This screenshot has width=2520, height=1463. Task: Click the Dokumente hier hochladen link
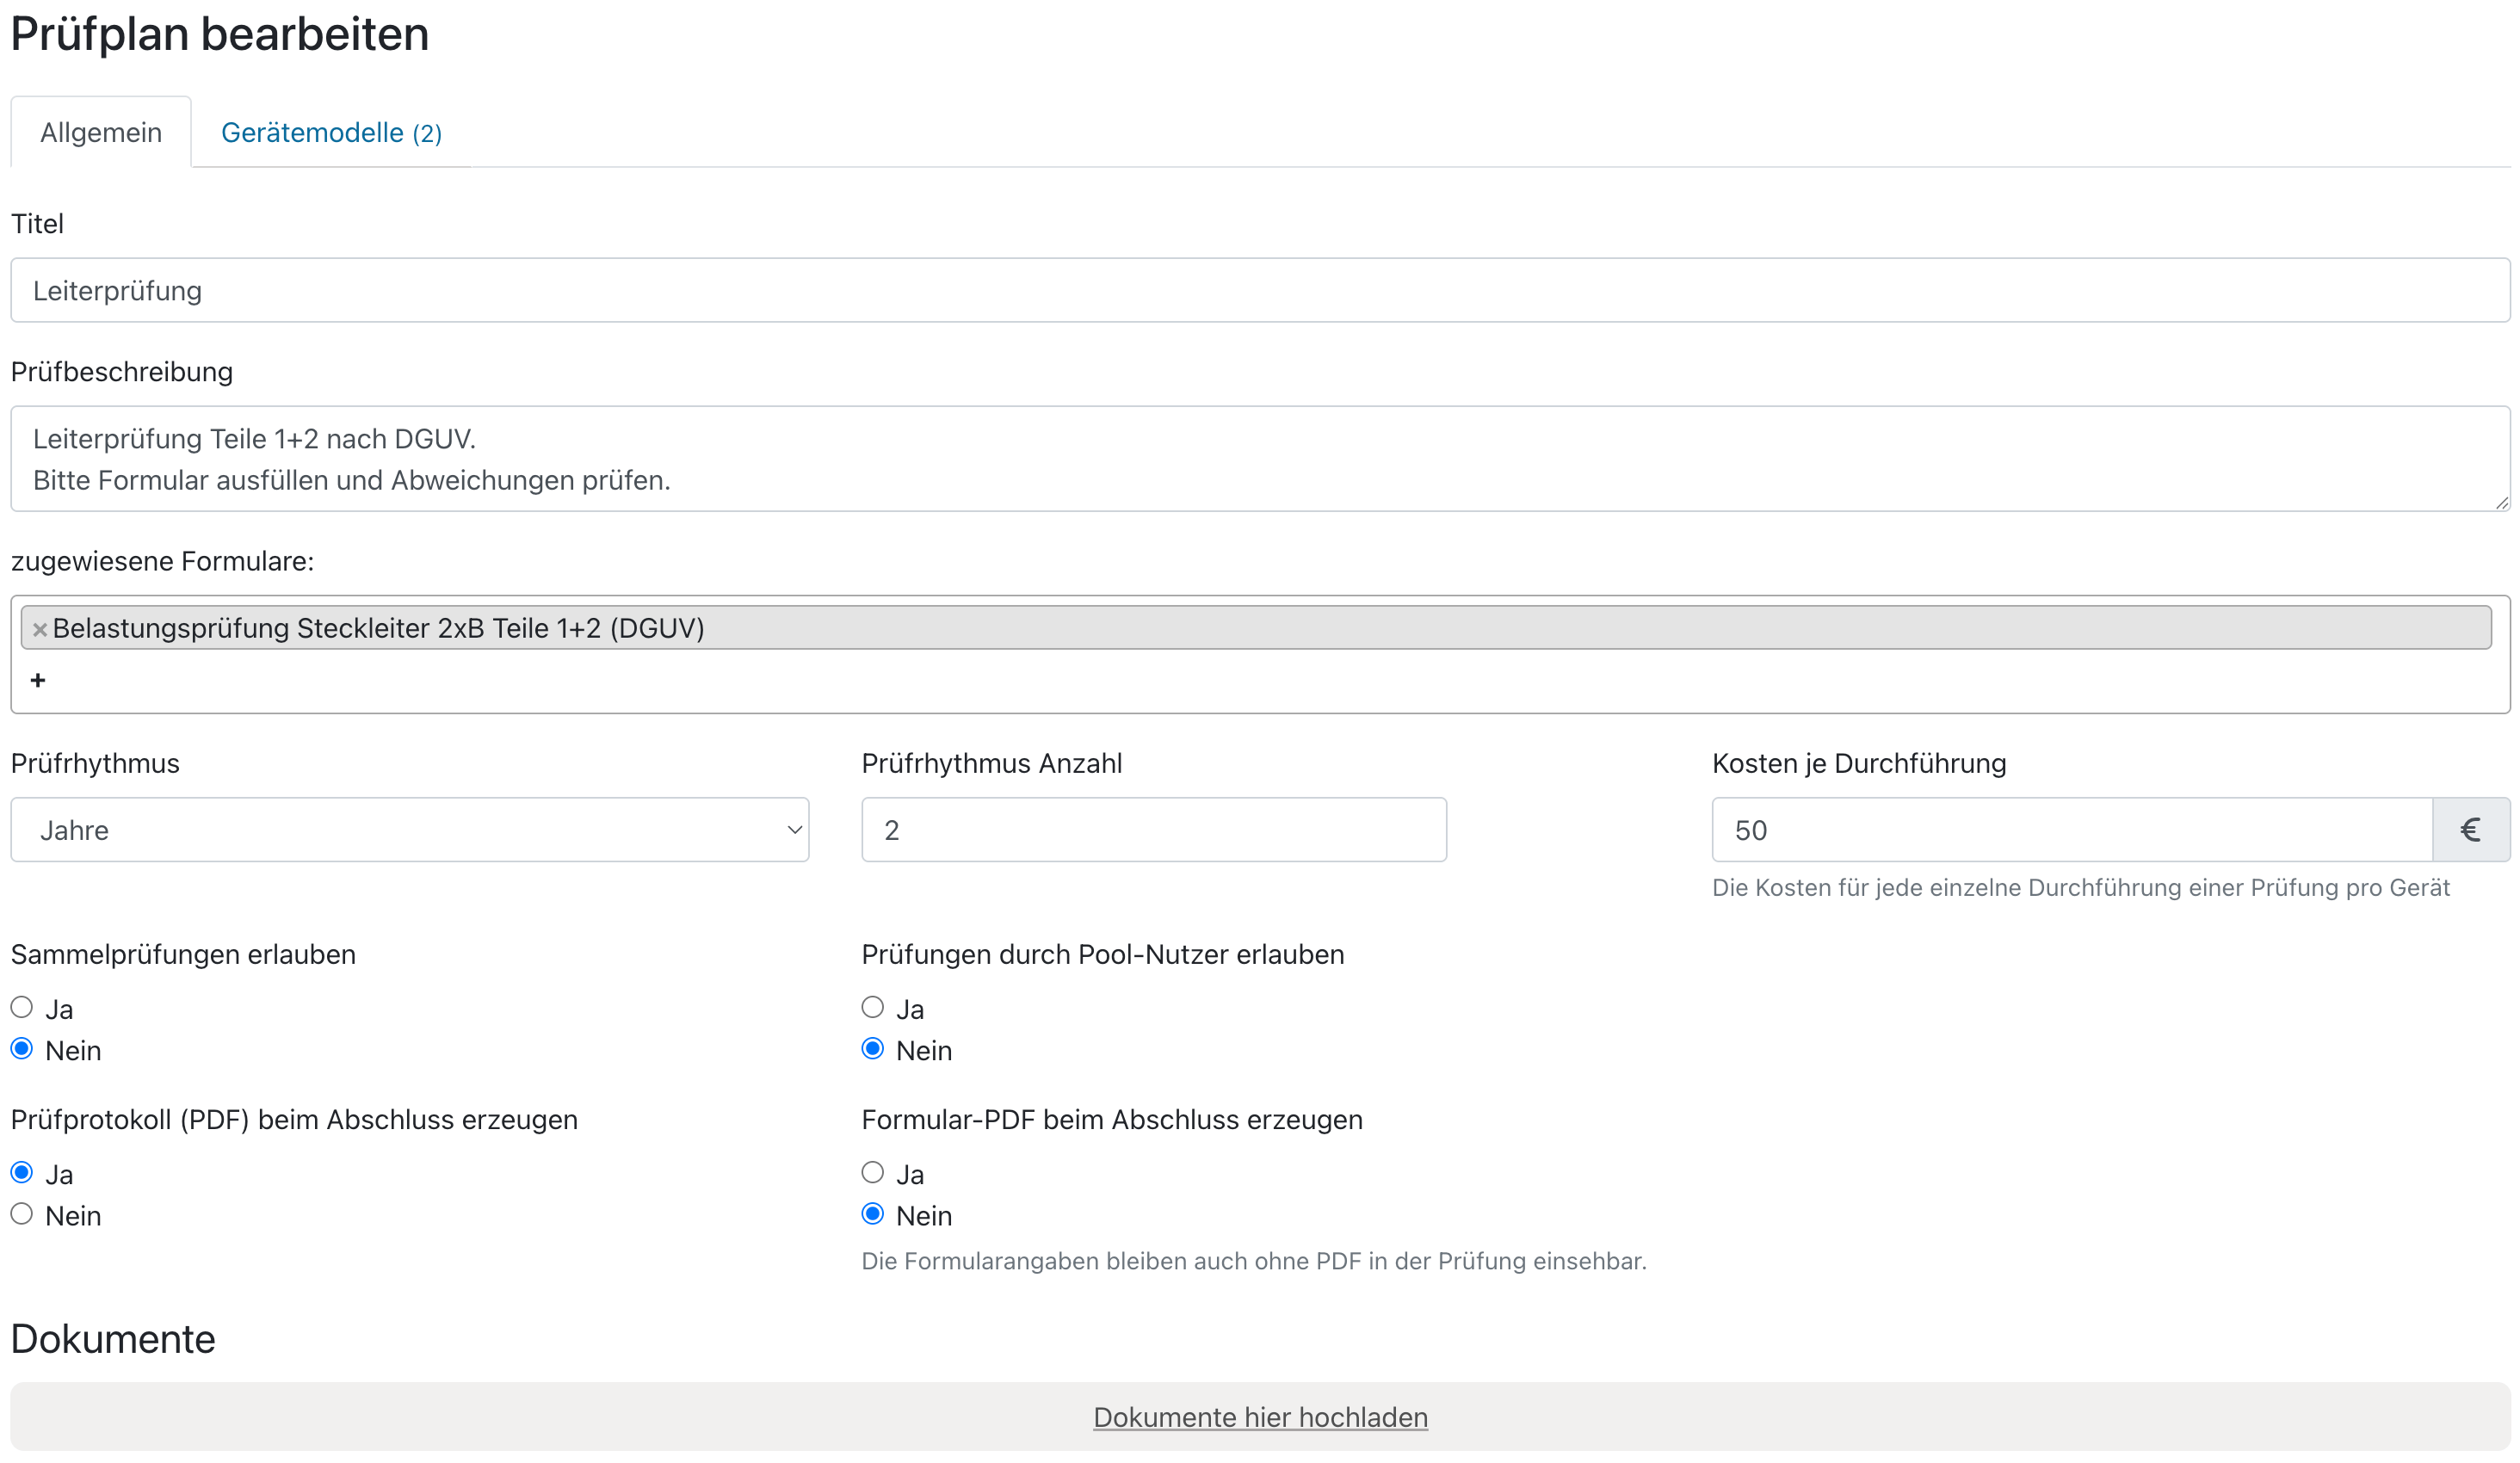pyautogui.click(x=1260, y=1417)
